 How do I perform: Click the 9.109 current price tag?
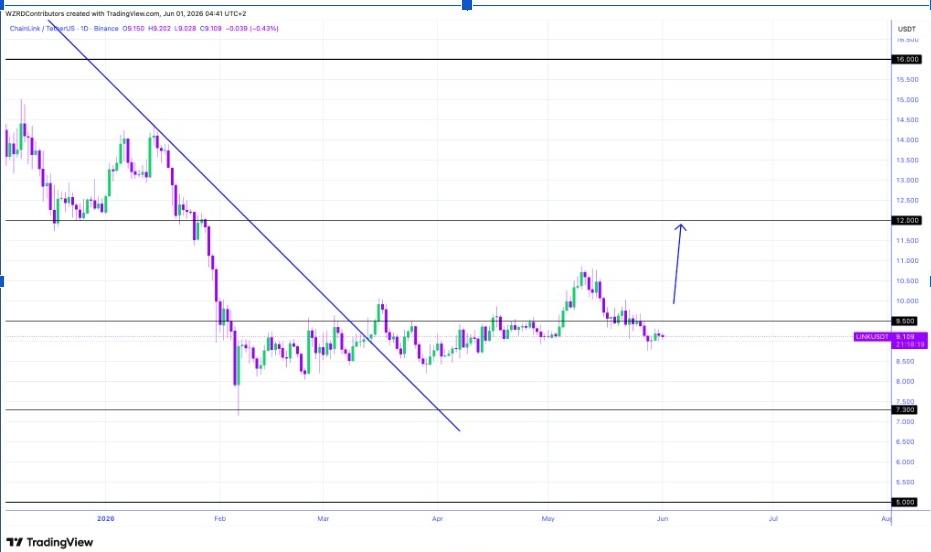point(905,337)
